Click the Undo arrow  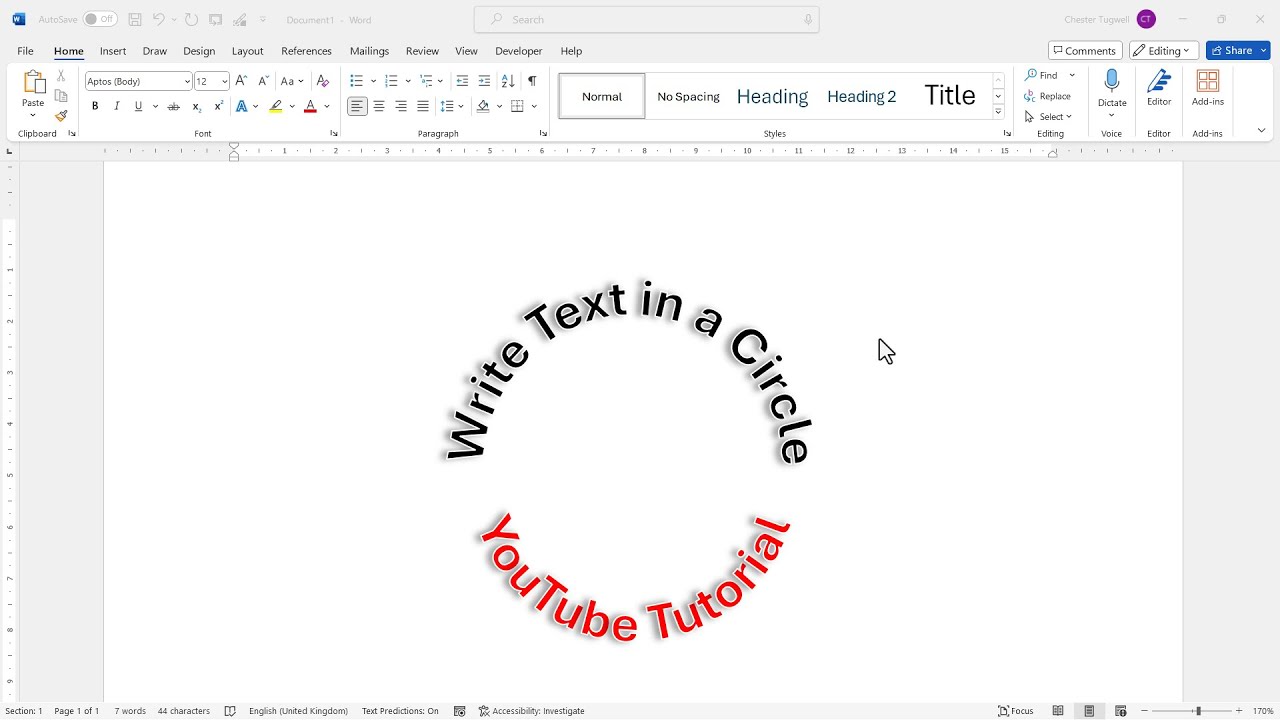coord(158,19)
